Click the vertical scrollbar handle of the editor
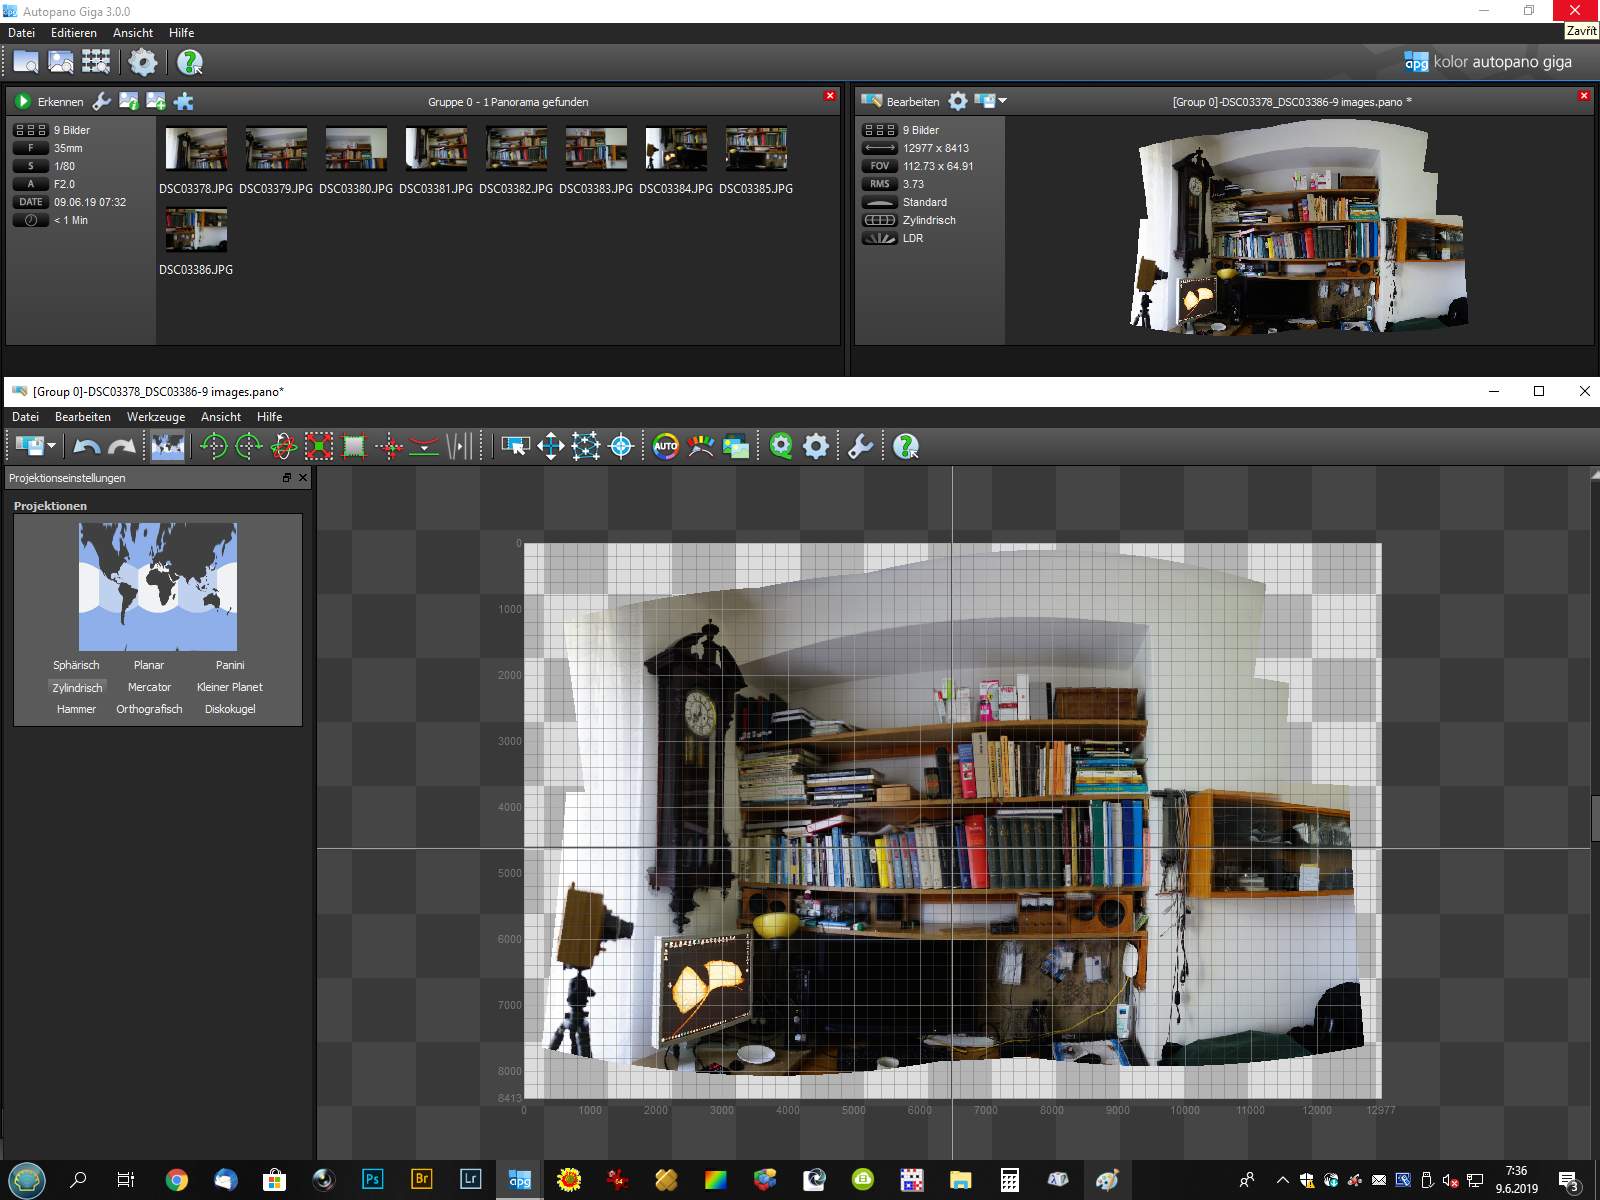The image size is (1600, 1200). coord(1594,818)
